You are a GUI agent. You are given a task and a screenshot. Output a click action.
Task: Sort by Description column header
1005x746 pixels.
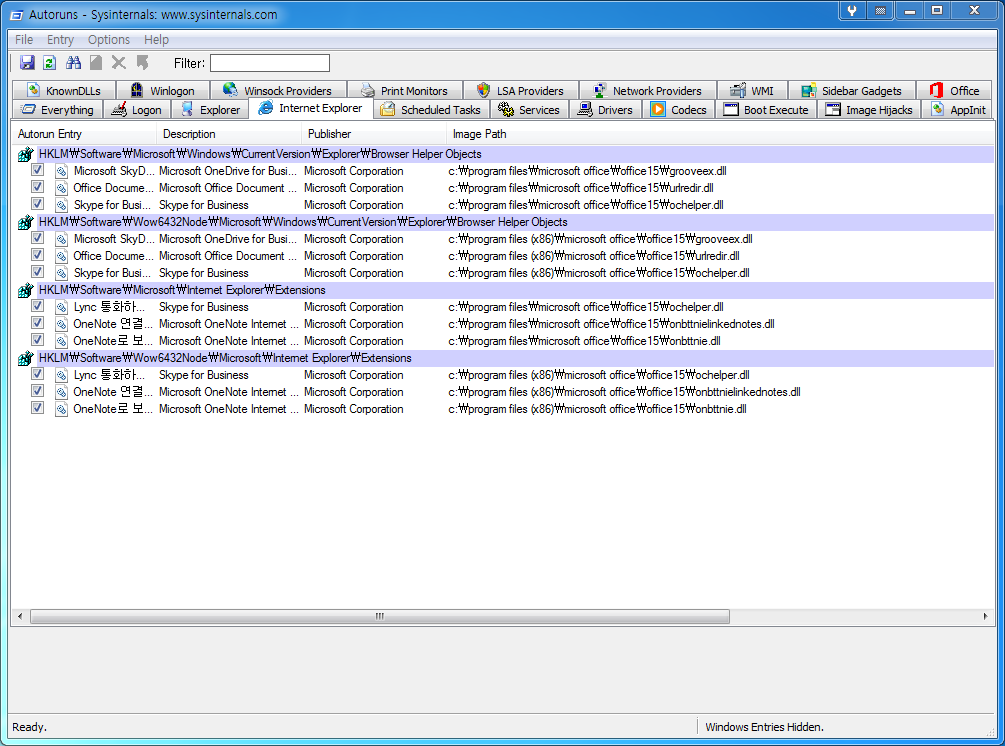(x=229, y=134)
